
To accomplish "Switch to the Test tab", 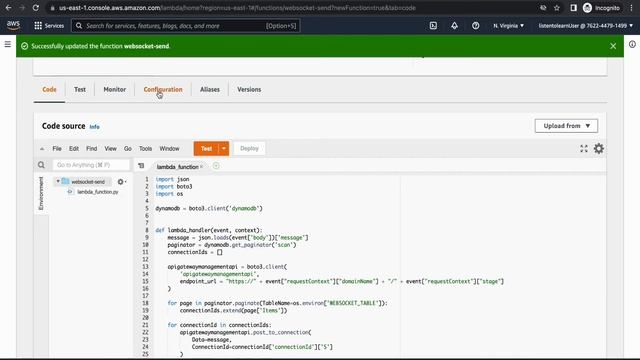I will [x=80, y=89].
